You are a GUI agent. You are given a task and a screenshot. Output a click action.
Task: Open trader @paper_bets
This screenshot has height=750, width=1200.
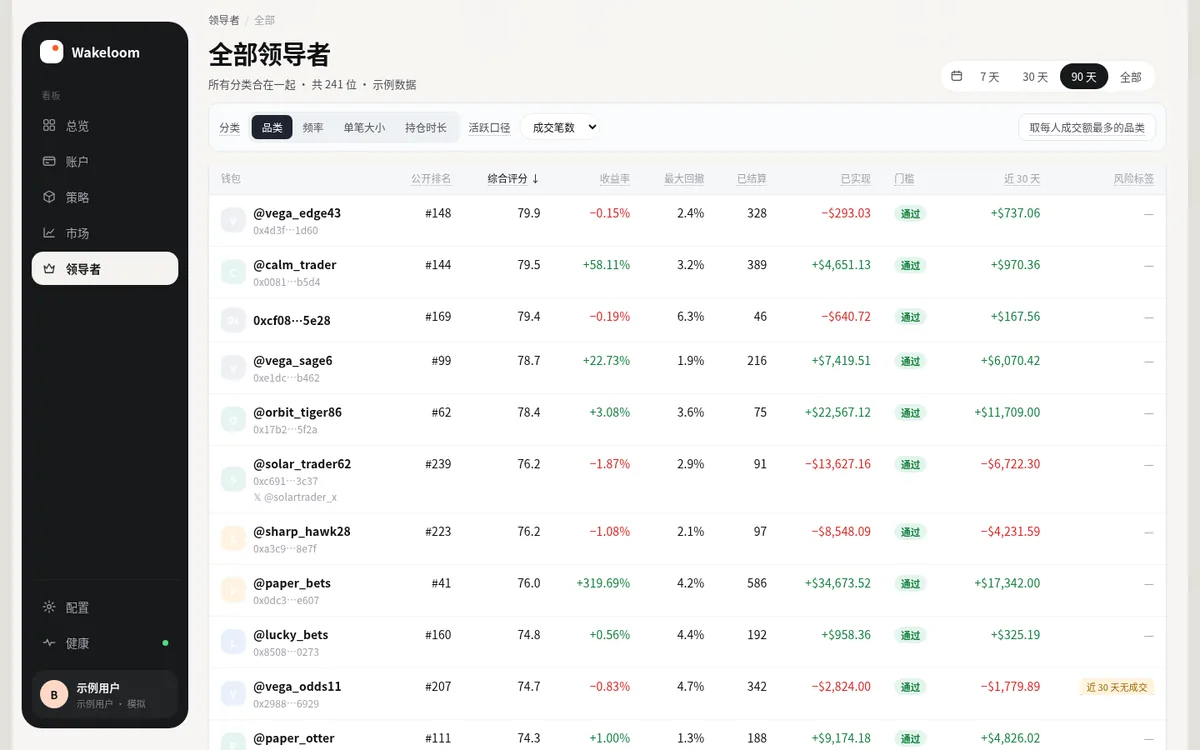click(x=292, y=583)
